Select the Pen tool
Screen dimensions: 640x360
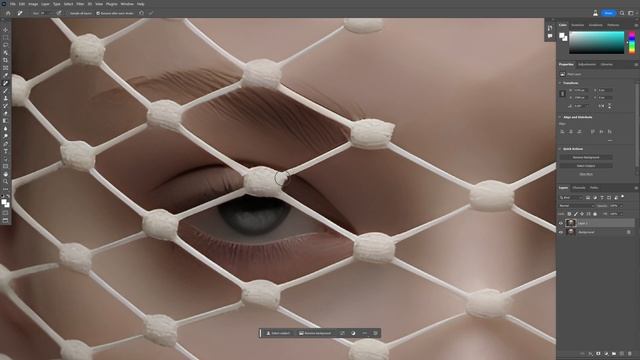pyautogui.click(x=5, y=144)
